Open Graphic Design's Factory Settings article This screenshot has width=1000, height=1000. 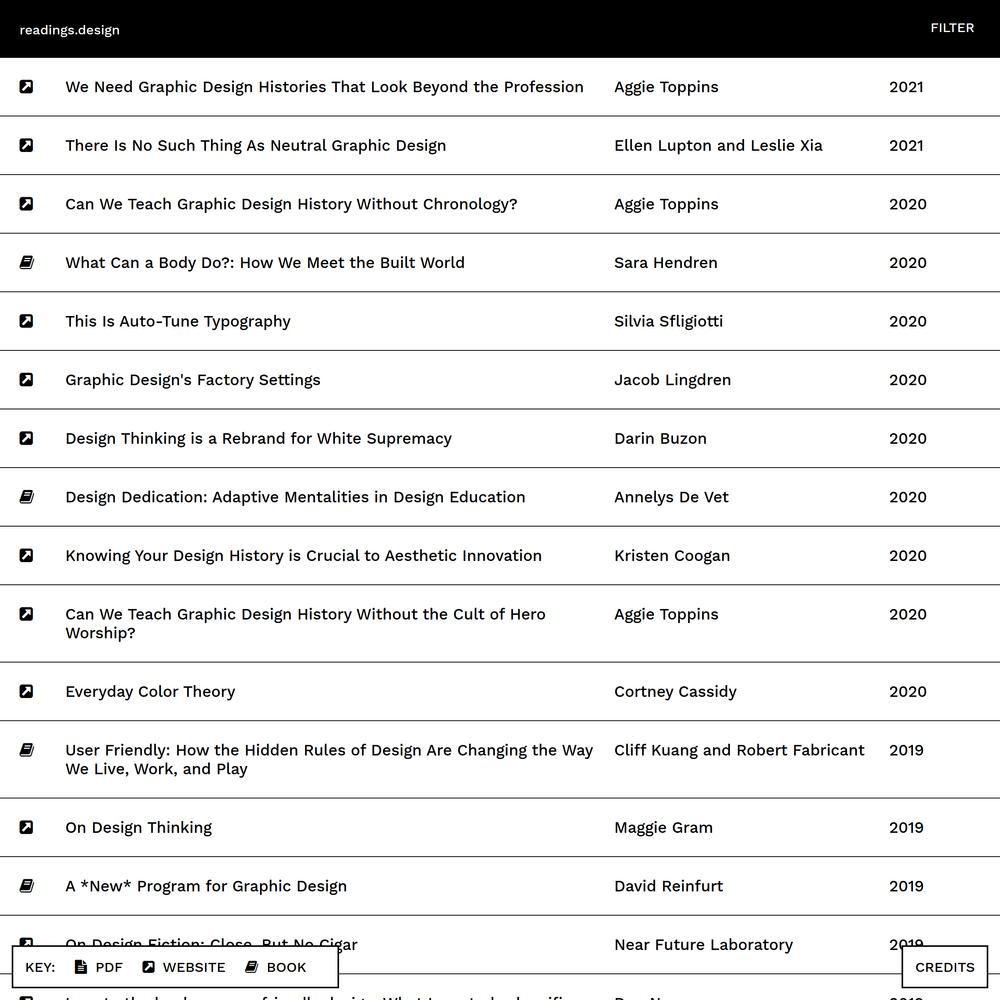coord(193,380)
